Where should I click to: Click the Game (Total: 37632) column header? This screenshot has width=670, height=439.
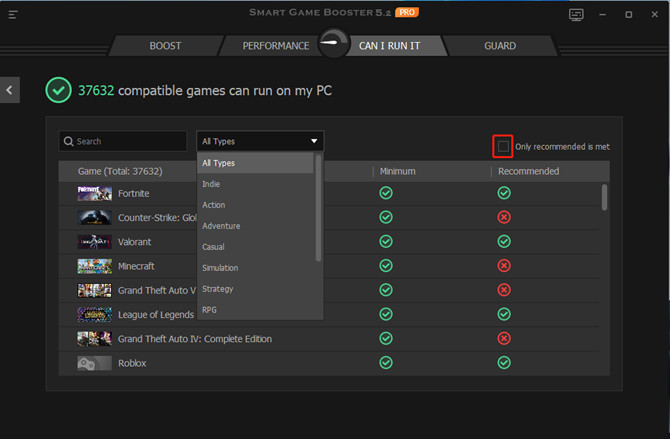pos(120,171)
